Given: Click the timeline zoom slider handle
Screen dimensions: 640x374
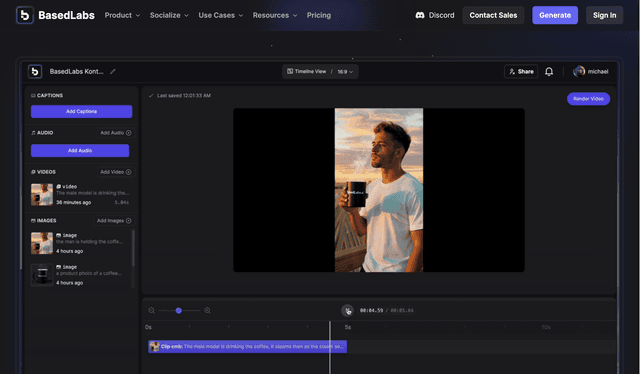Looking at the screenshot, I should (x=178, y=311).
